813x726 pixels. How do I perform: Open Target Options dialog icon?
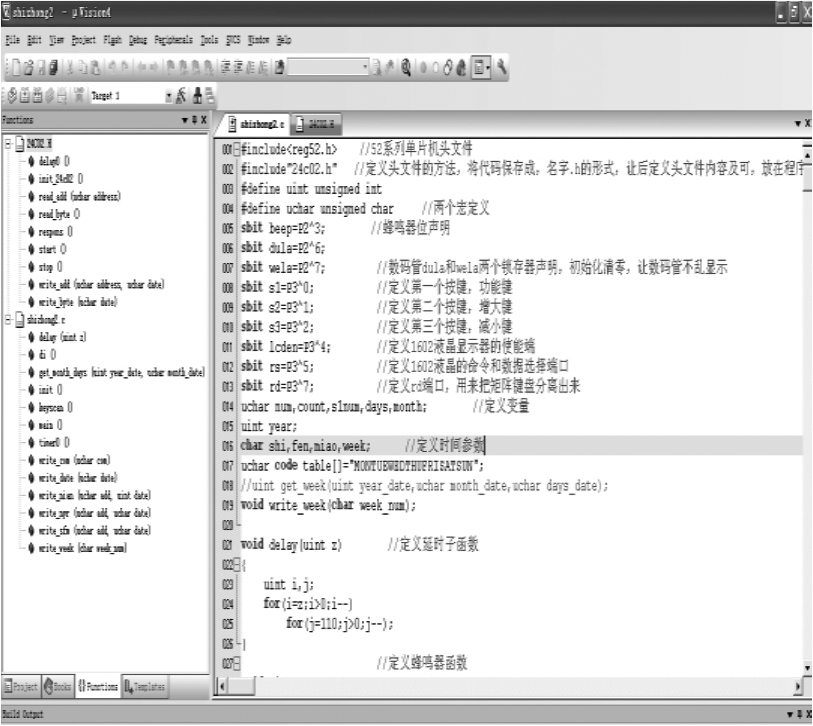pyautogui.click(x=181, y=95)
